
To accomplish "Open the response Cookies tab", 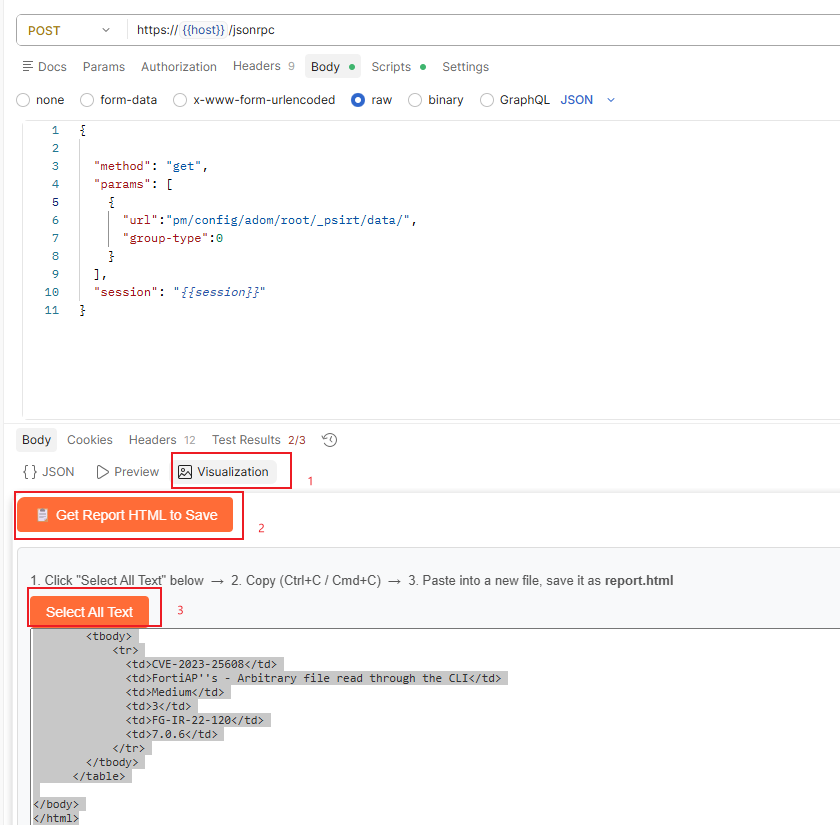I will (x=89, y=440).
